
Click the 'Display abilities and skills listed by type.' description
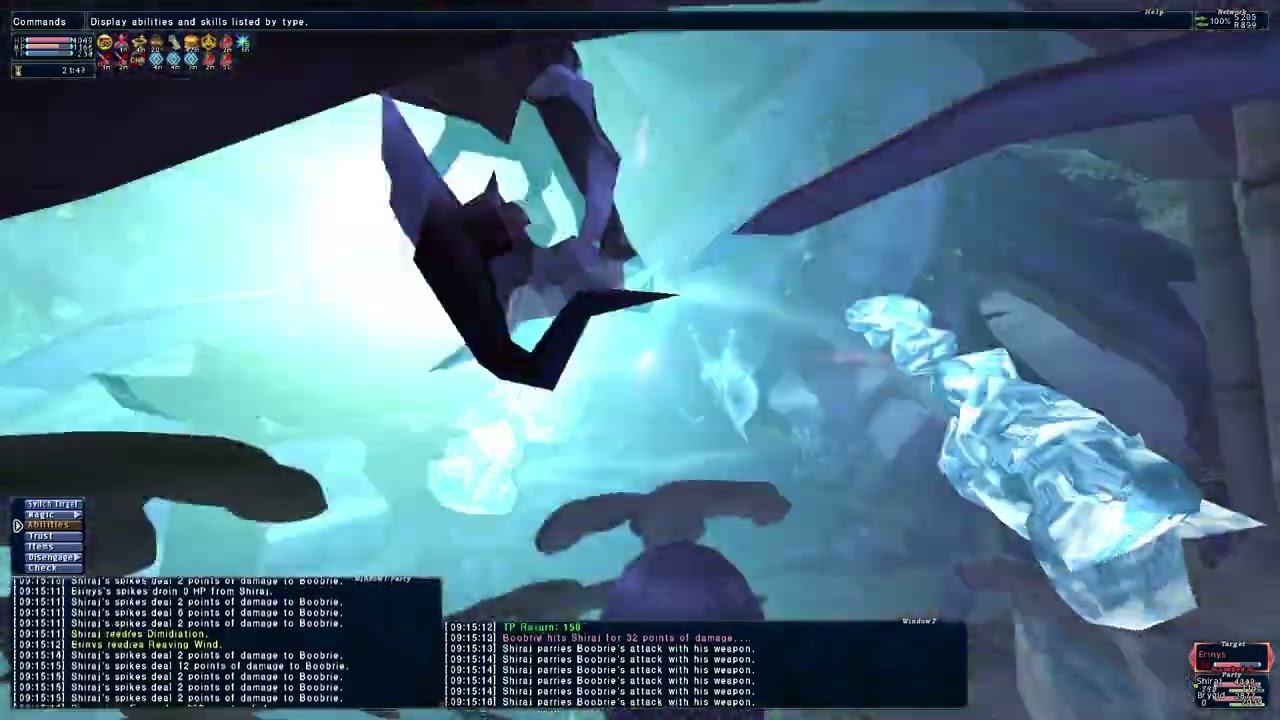click(199, 22)
